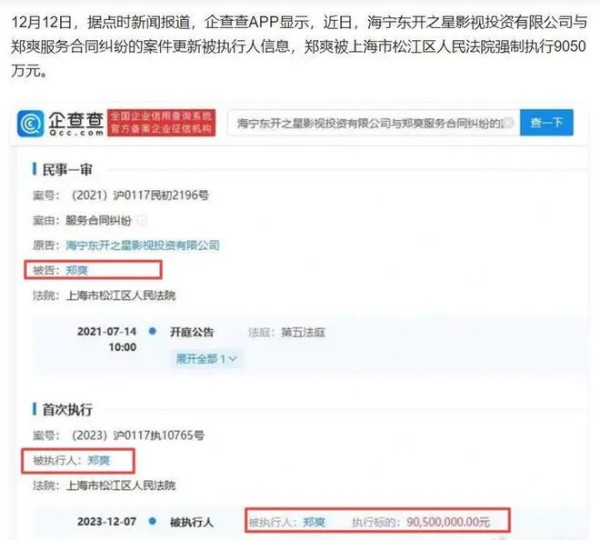Viewport: 600px width, 540px height.
Task: Focus the company search input field
Action: [373, 122]
